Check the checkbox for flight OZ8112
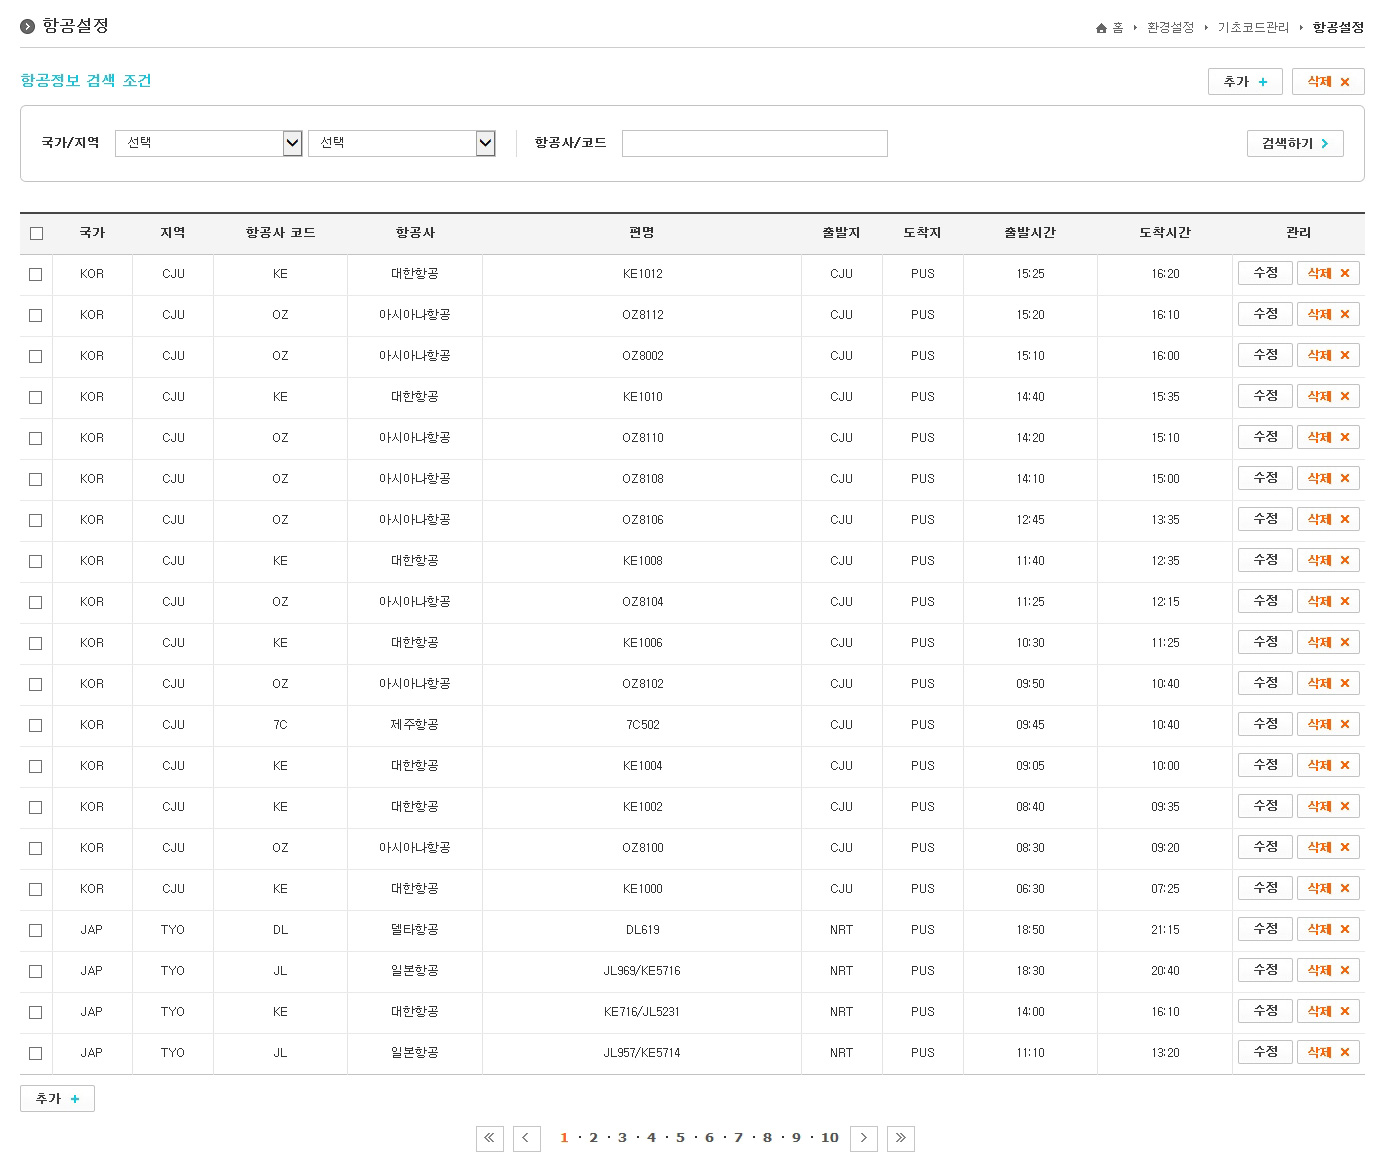1385x1172 pixels. [x=36, y=315]
